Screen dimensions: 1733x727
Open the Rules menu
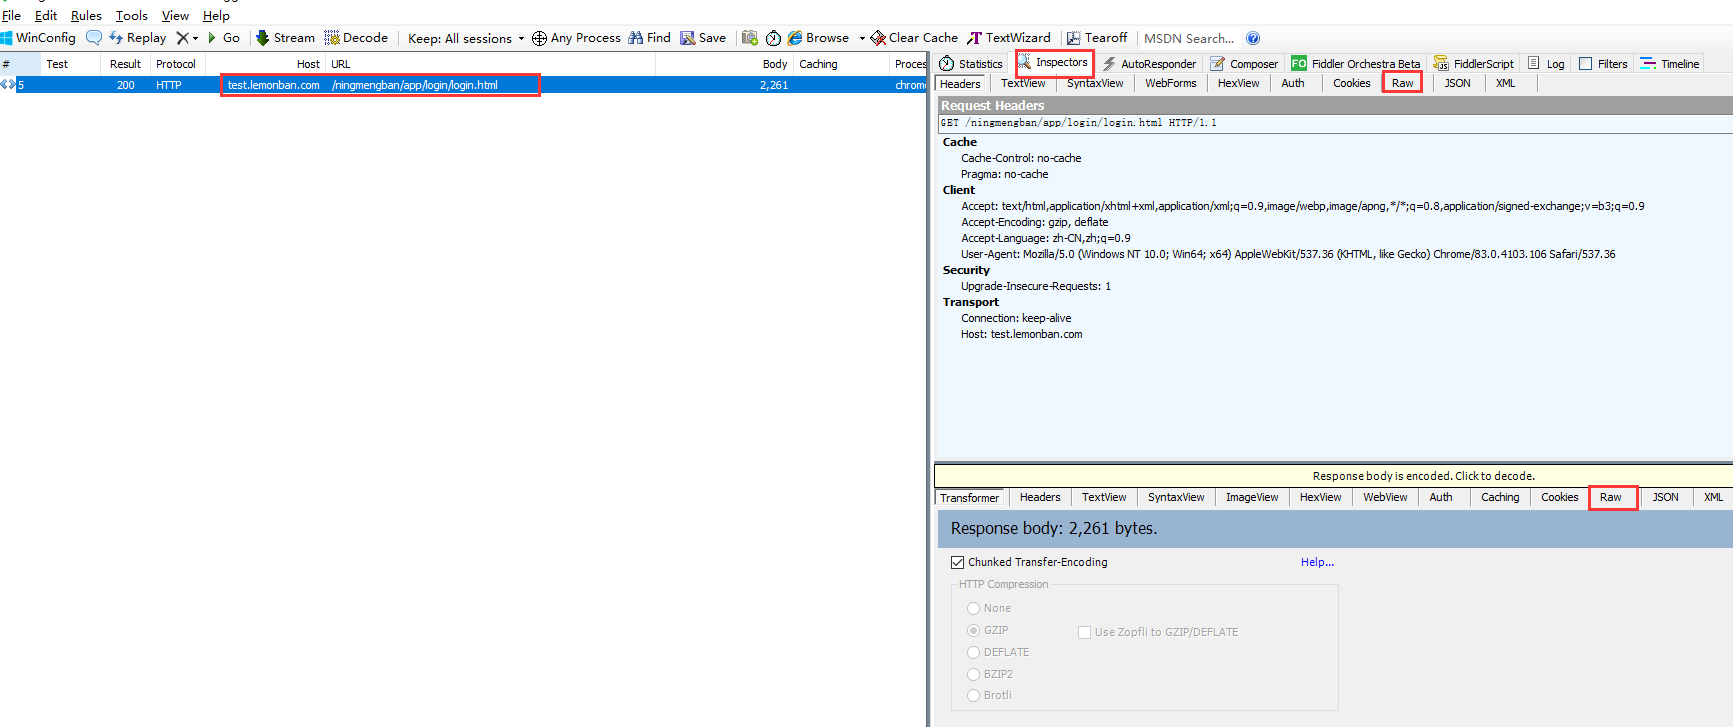(x=86, y=15)
